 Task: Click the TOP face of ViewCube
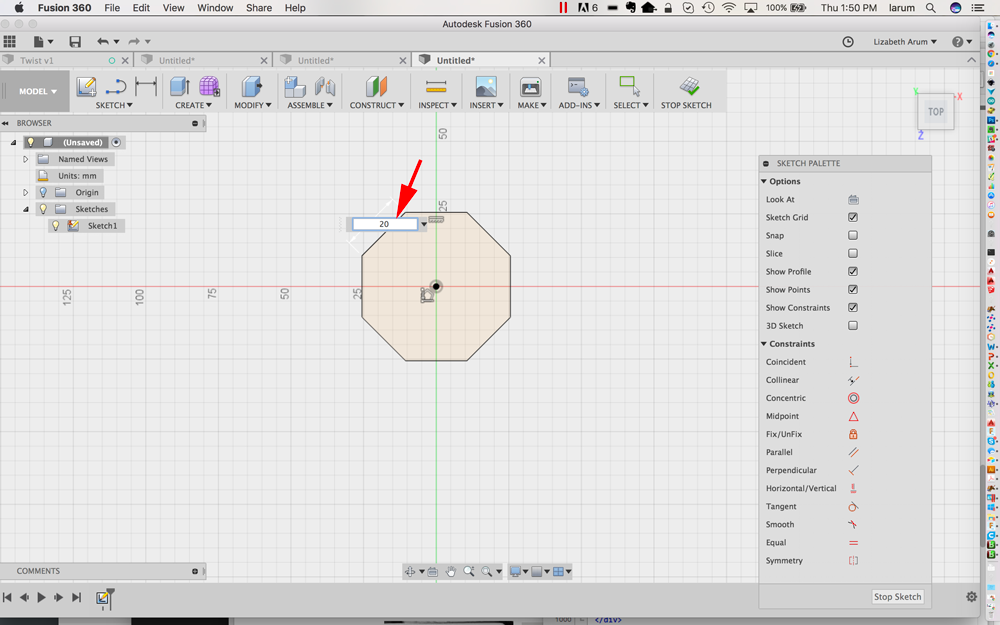(x=936, y=112)
